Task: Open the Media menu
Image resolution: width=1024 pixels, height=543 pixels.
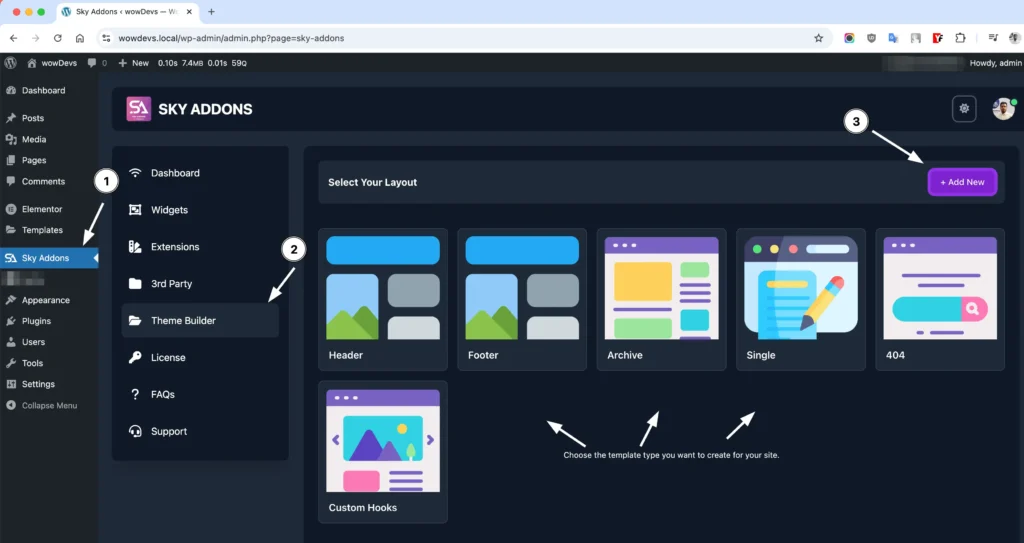Action: click(49, 139)
